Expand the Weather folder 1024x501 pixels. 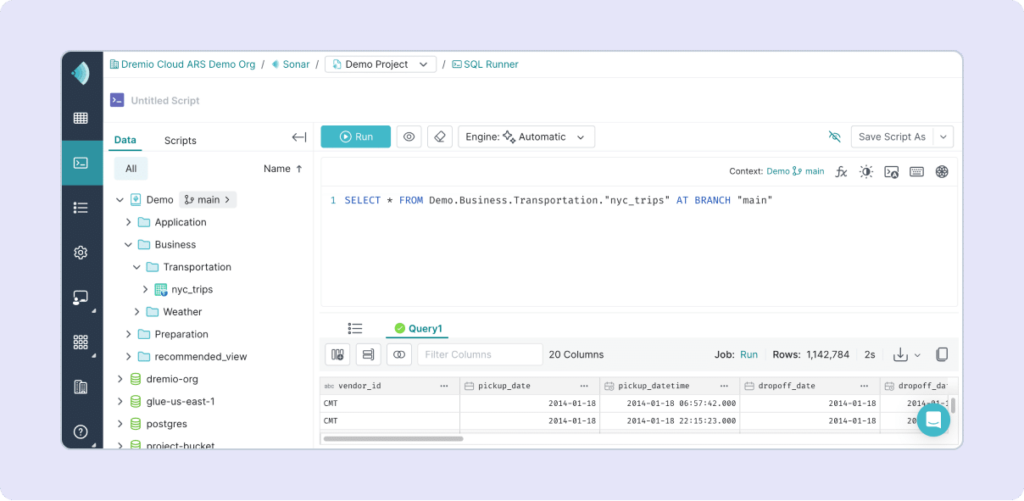point(137,312)
